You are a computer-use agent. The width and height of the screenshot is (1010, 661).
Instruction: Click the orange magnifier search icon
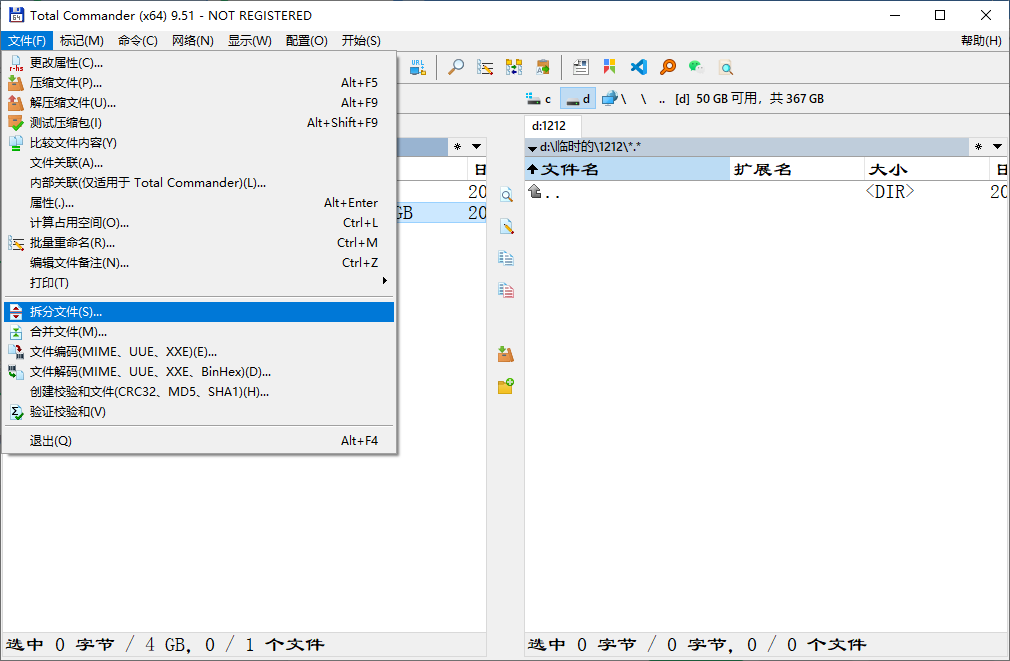668,67
